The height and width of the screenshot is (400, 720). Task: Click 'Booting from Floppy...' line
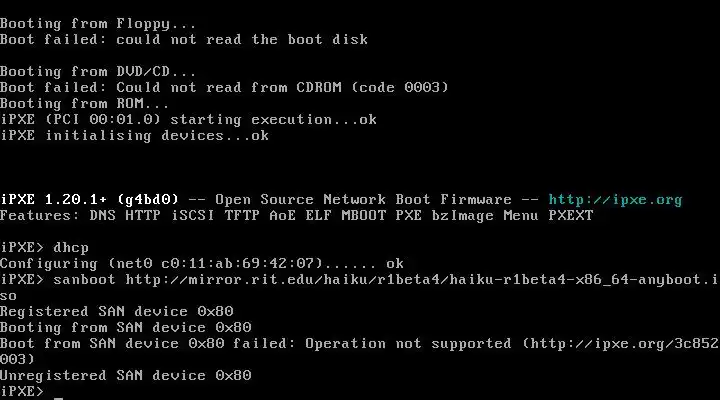point(98,24)
